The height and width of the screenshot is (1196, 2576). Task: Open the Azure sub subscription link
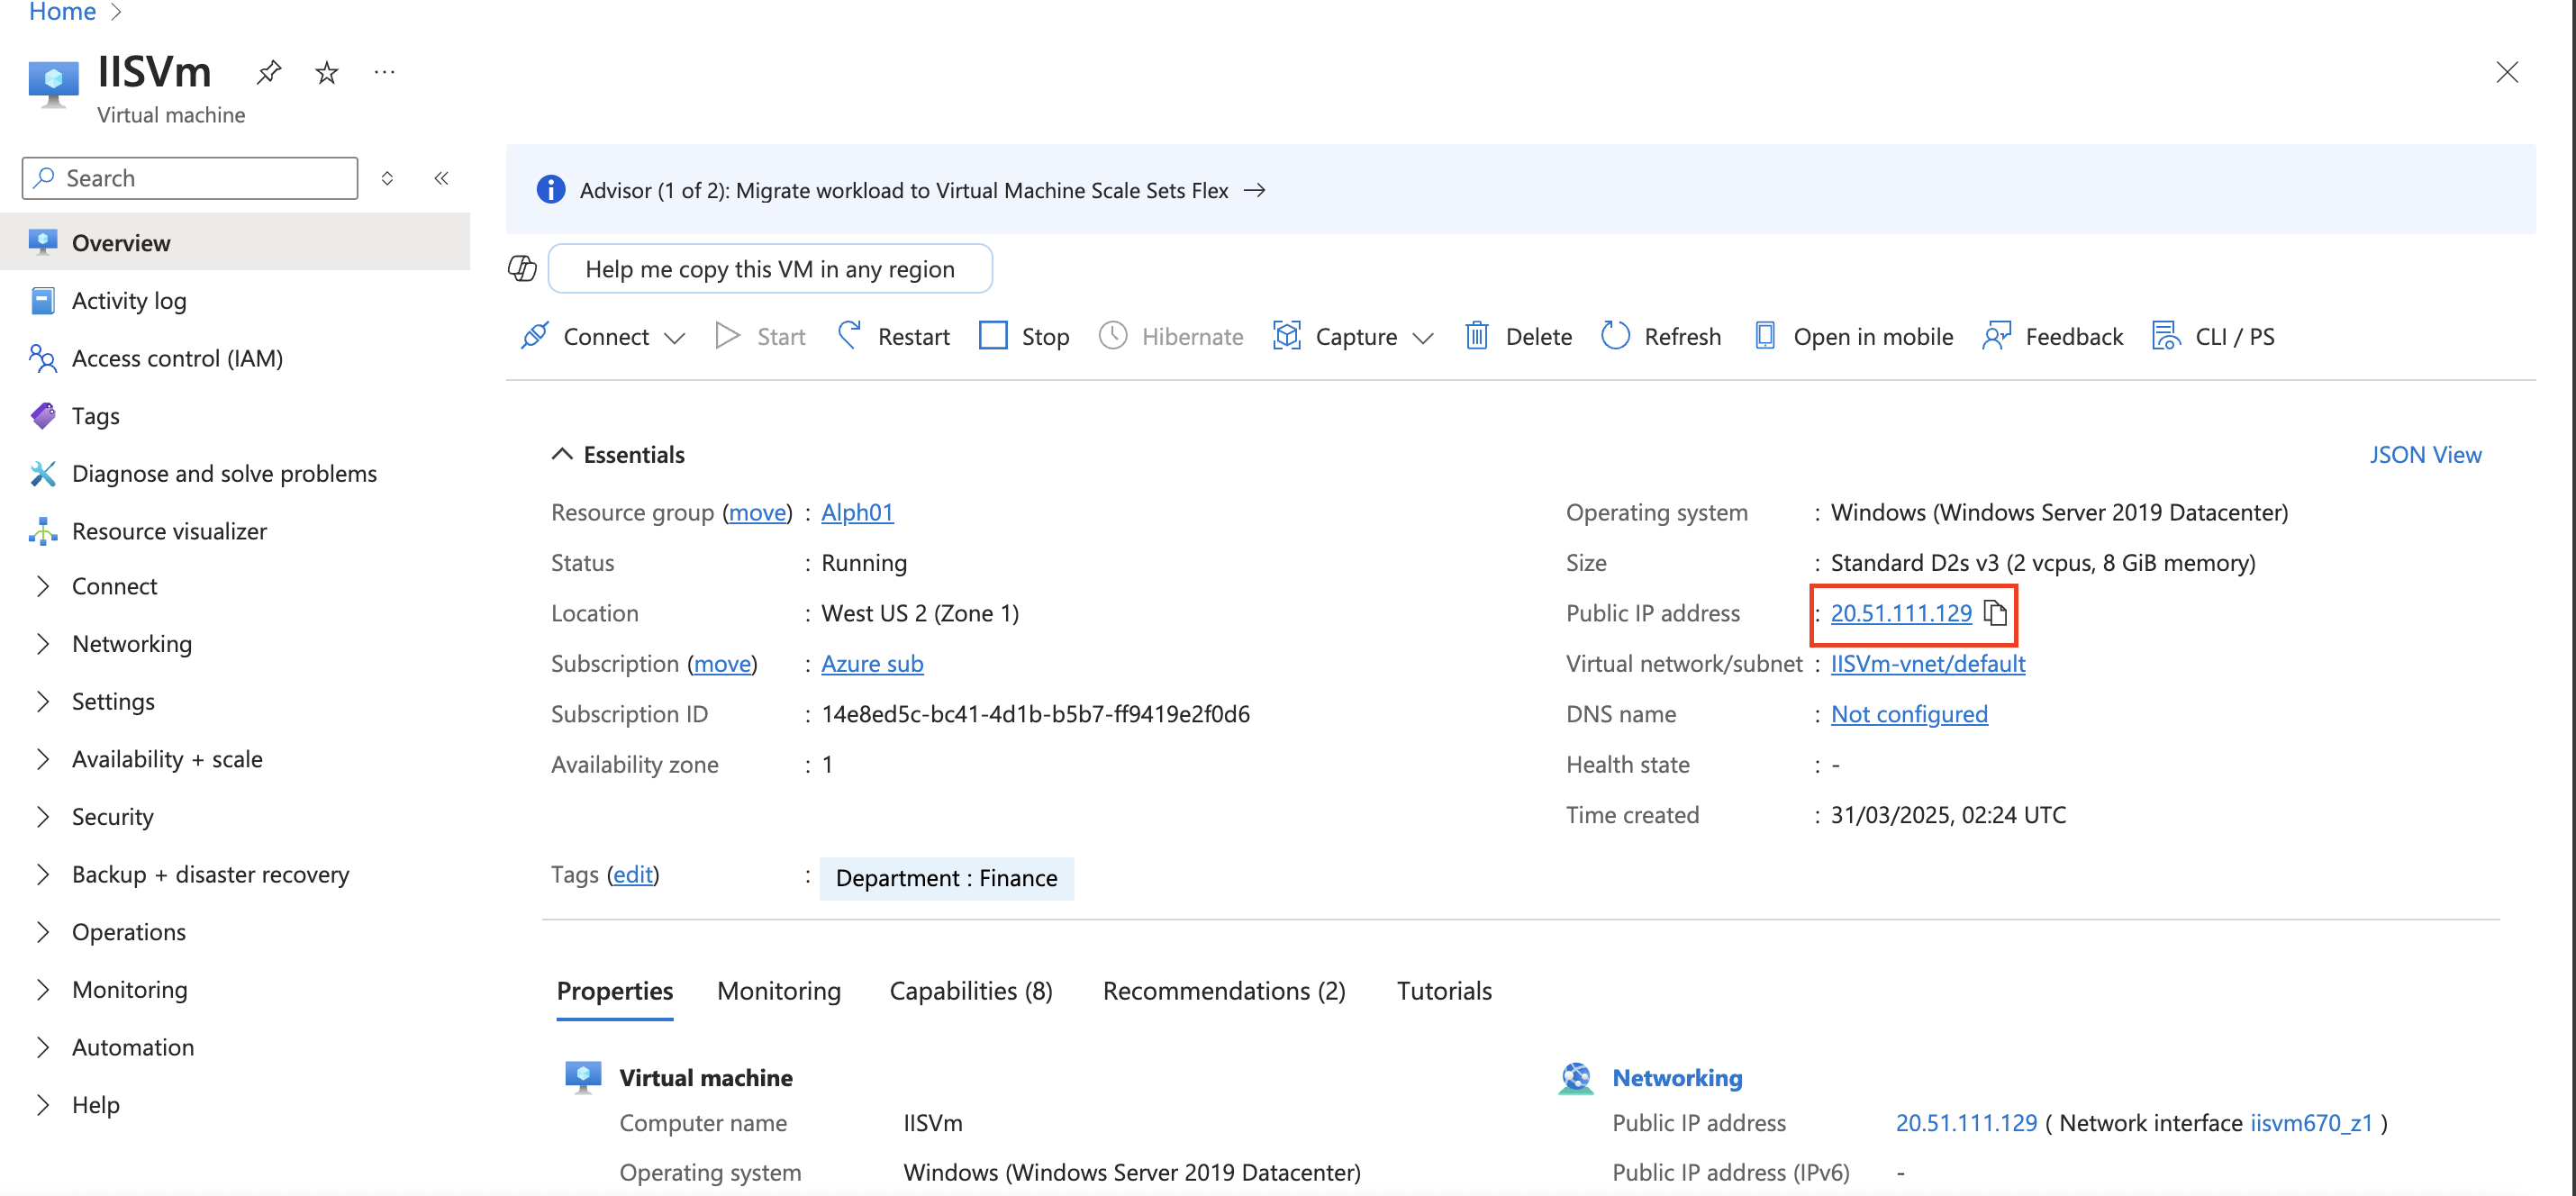[872, 663]
